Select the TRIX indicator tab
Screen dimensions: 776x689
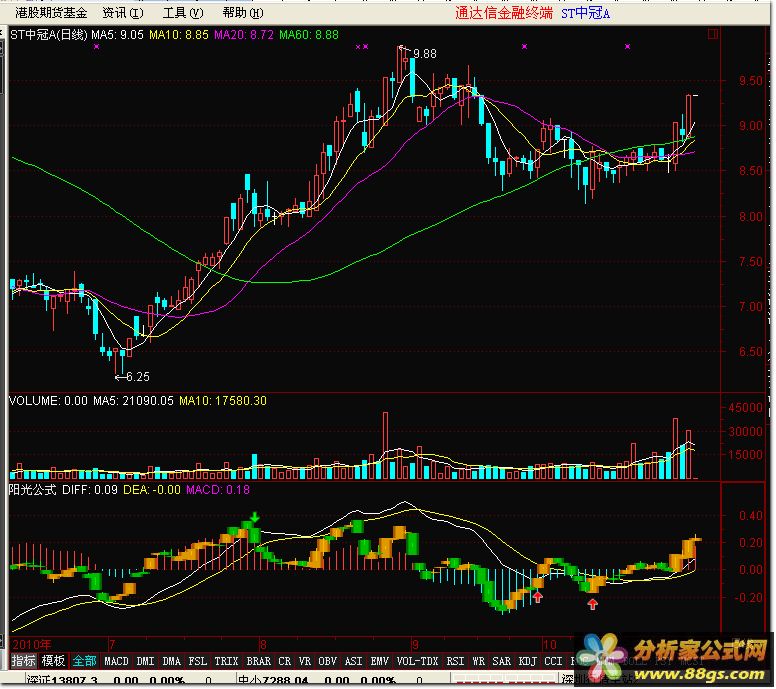[227, 661]
